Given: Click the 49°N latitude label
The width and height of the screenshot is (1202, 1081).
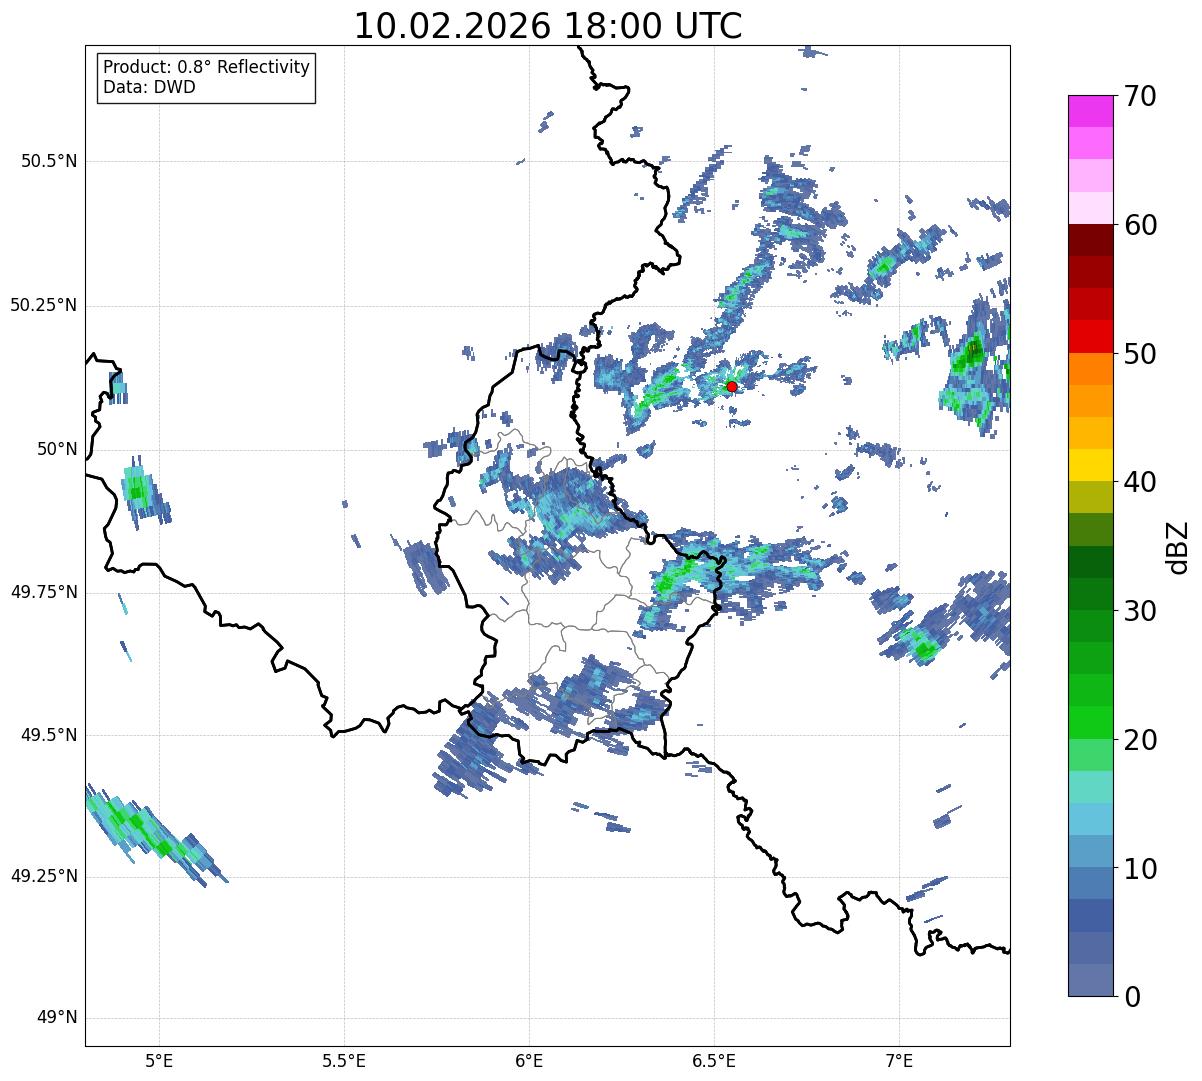Looking at the screenshot, I should click(x=57, y=1018).
